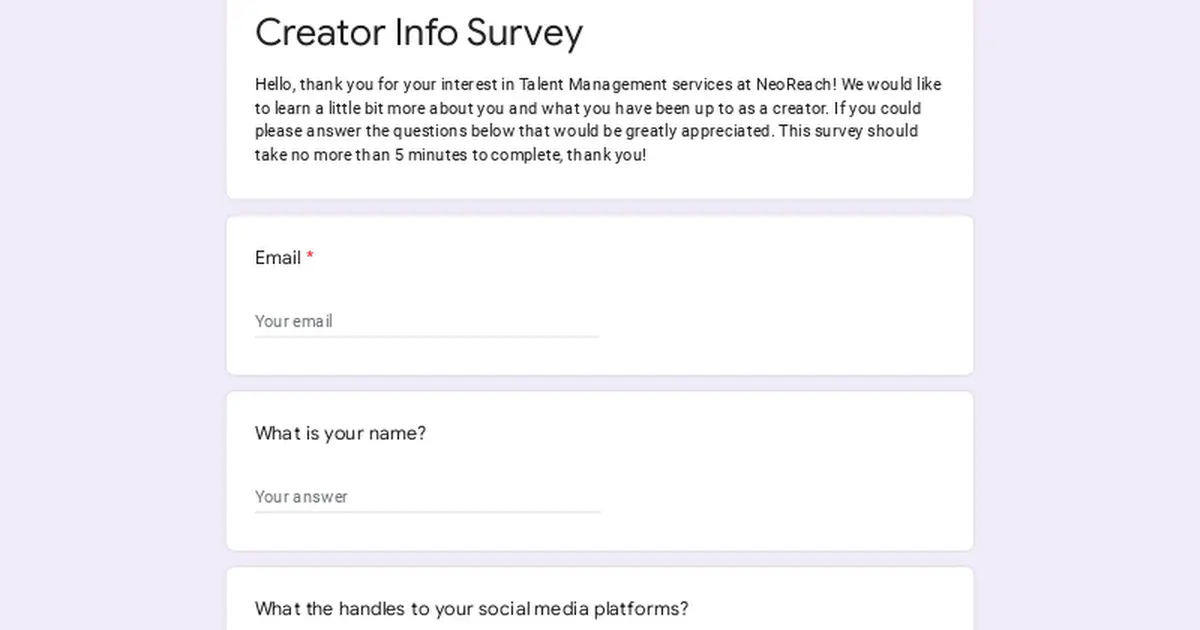Click the "What is your name?" label
1200x630 pixels.
point(340,433)
